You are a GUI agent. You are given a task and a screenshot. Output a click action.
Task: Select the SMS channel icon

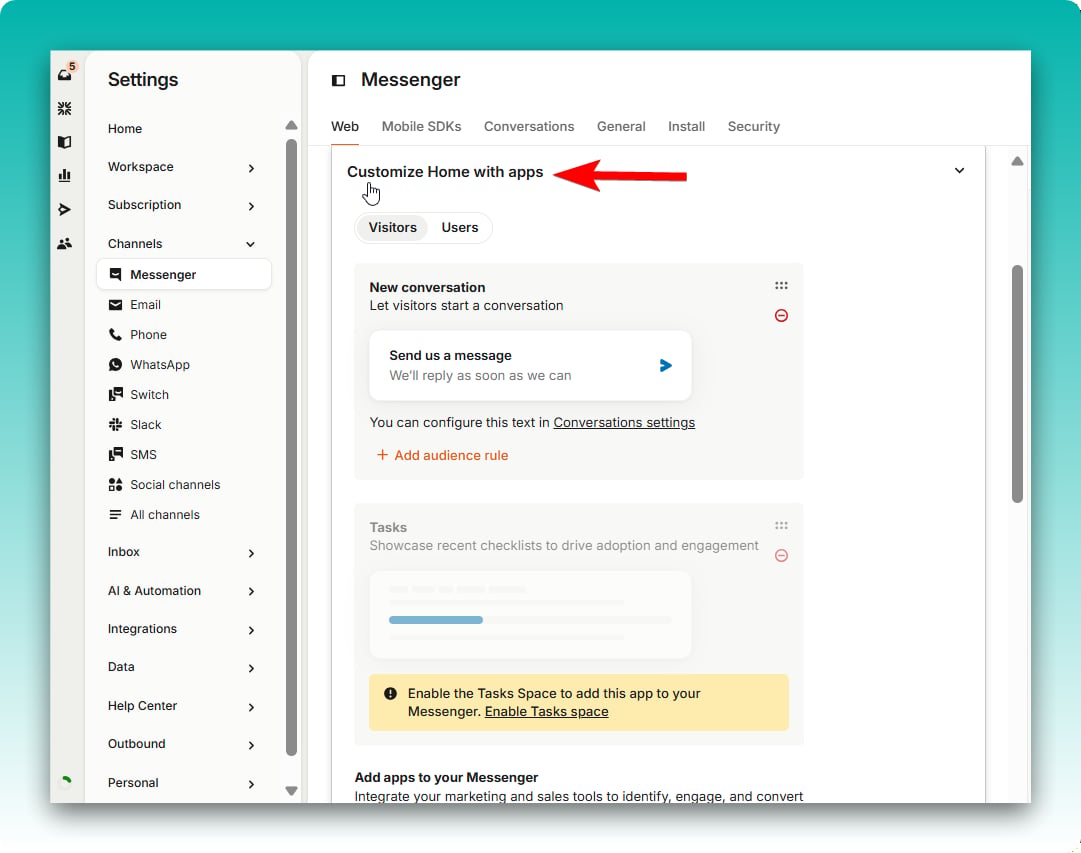[115, 454]
